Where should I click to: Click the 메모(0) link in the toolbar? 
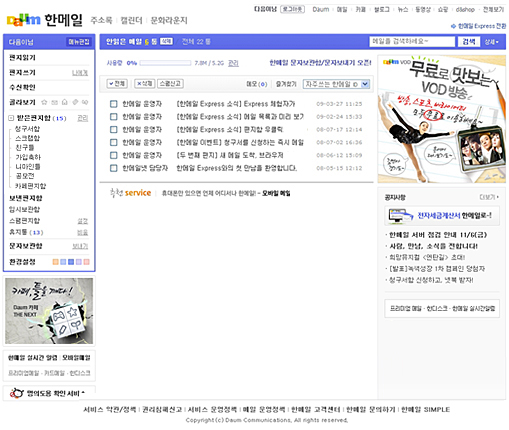257,84
